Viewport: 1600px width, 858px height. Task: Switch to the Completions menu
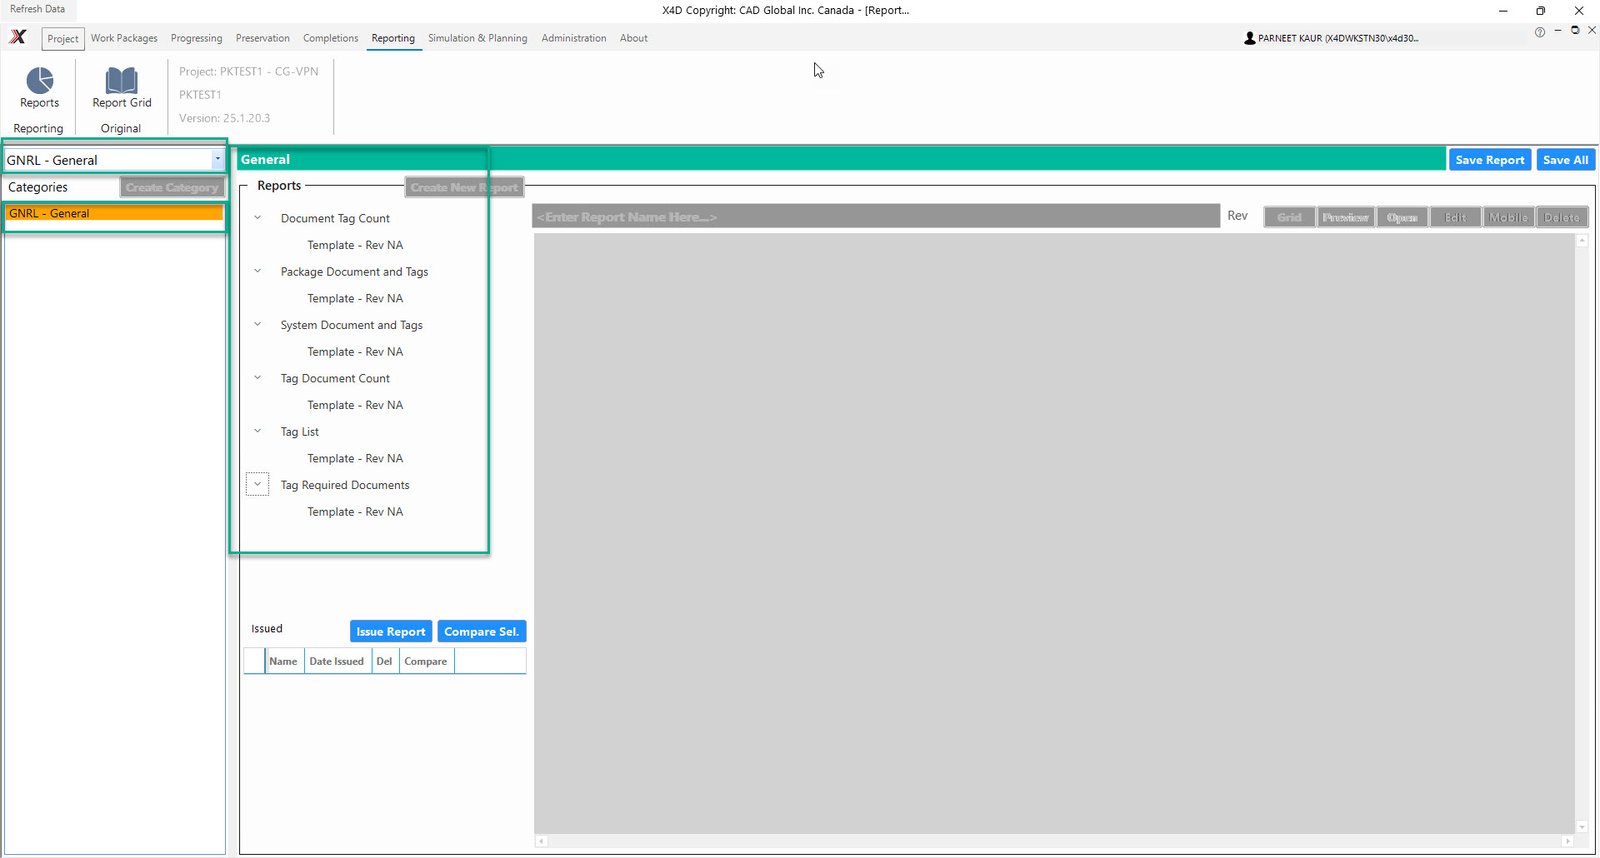[330, 38]
